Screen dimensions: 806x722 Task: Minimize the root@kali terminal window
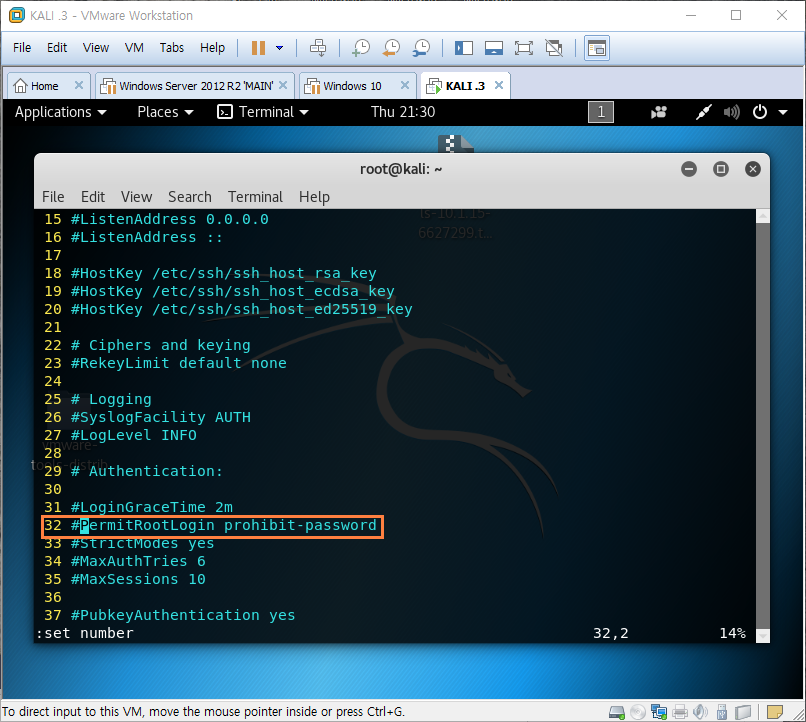tap(689, 169)
